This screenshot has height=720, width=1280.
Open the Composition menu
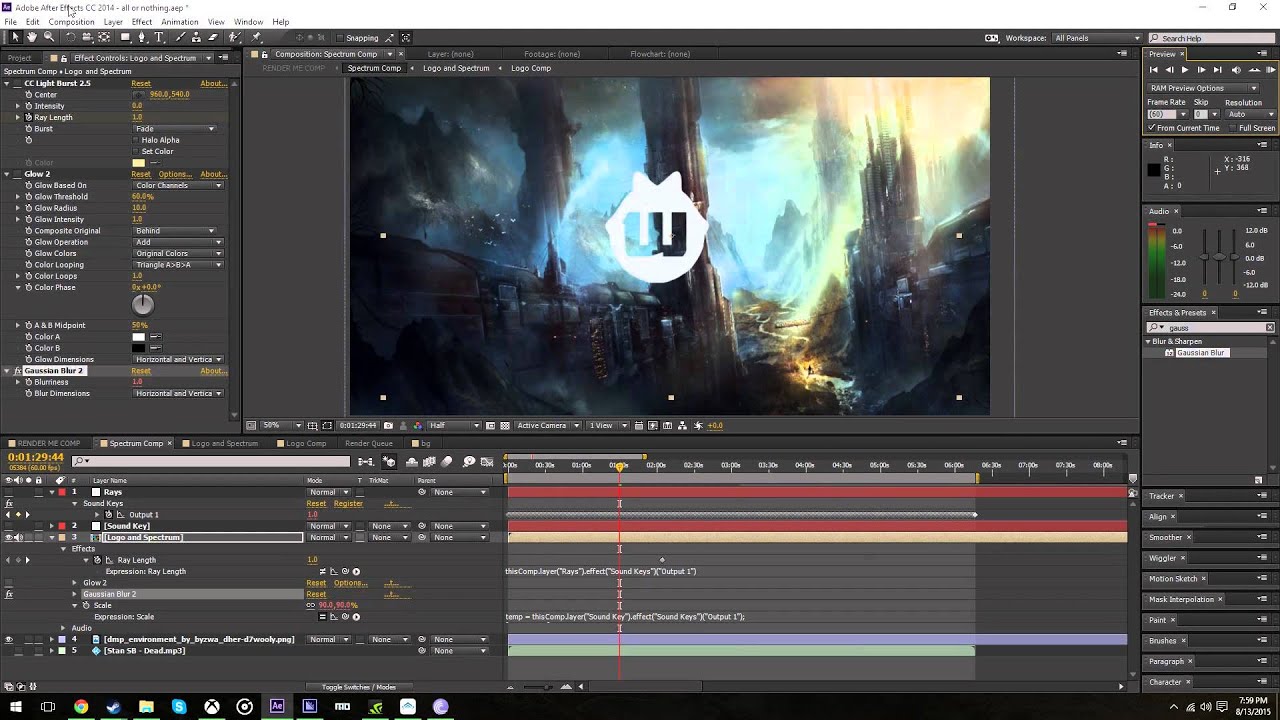pyautogui.click(x=71, y=21)
